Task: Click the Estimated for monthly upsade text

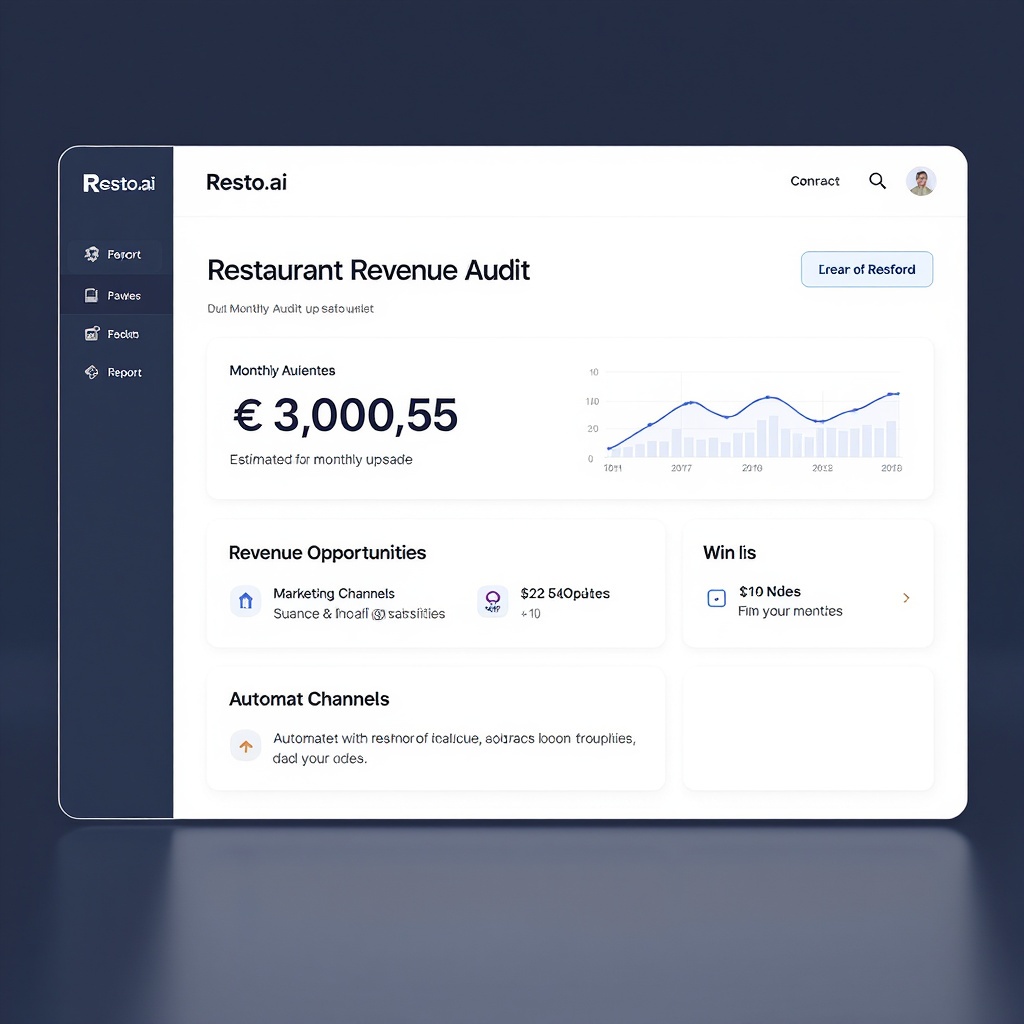Action: click(321, 460)
